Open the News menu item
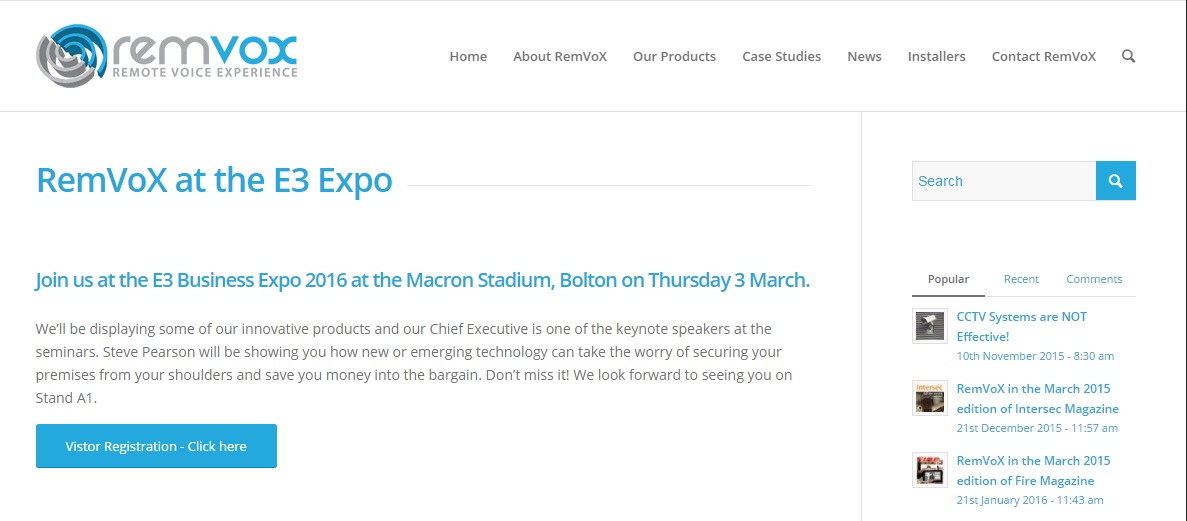The width and height of the screenshot is (1187, 521). (x=864, y=56)
